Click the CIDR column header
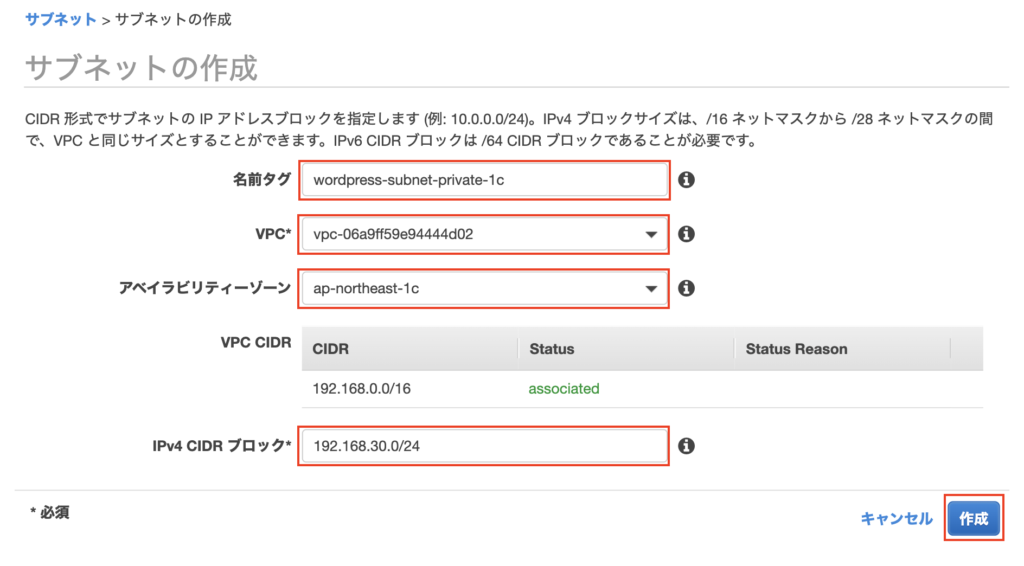This screenshot has width=1024, height=566. coord(331,349)
